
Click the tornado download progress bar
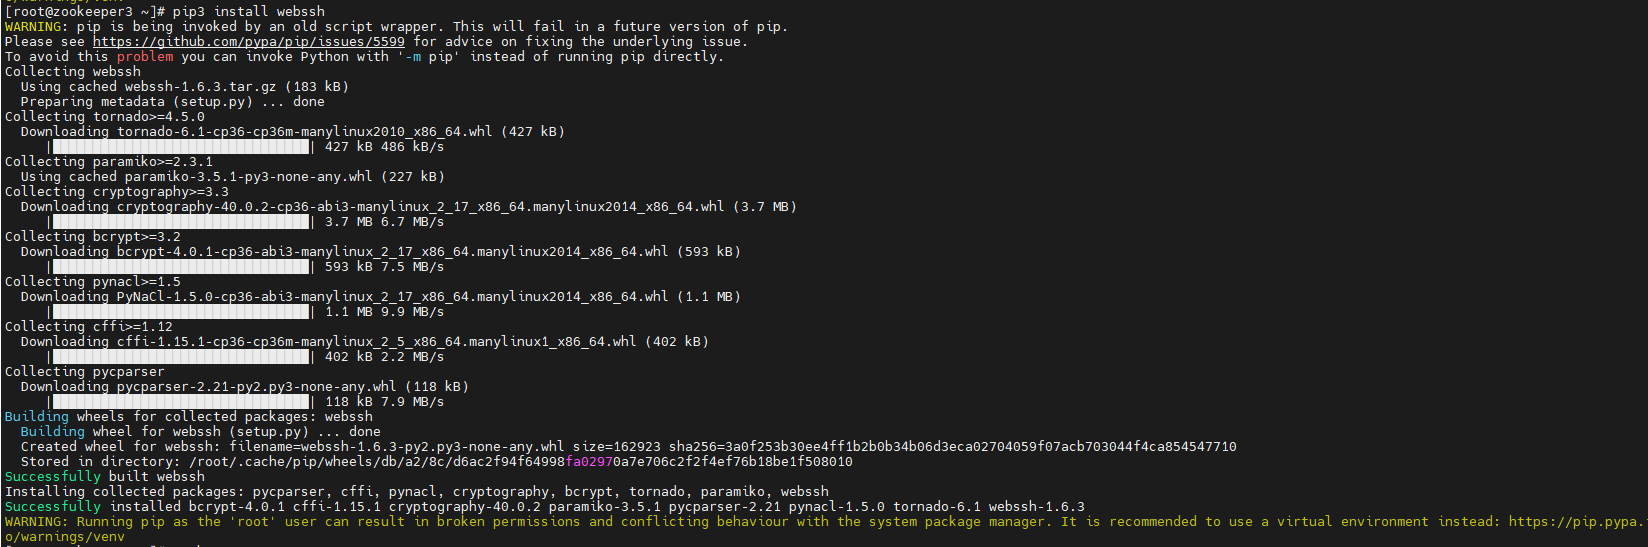pos(180,147)
